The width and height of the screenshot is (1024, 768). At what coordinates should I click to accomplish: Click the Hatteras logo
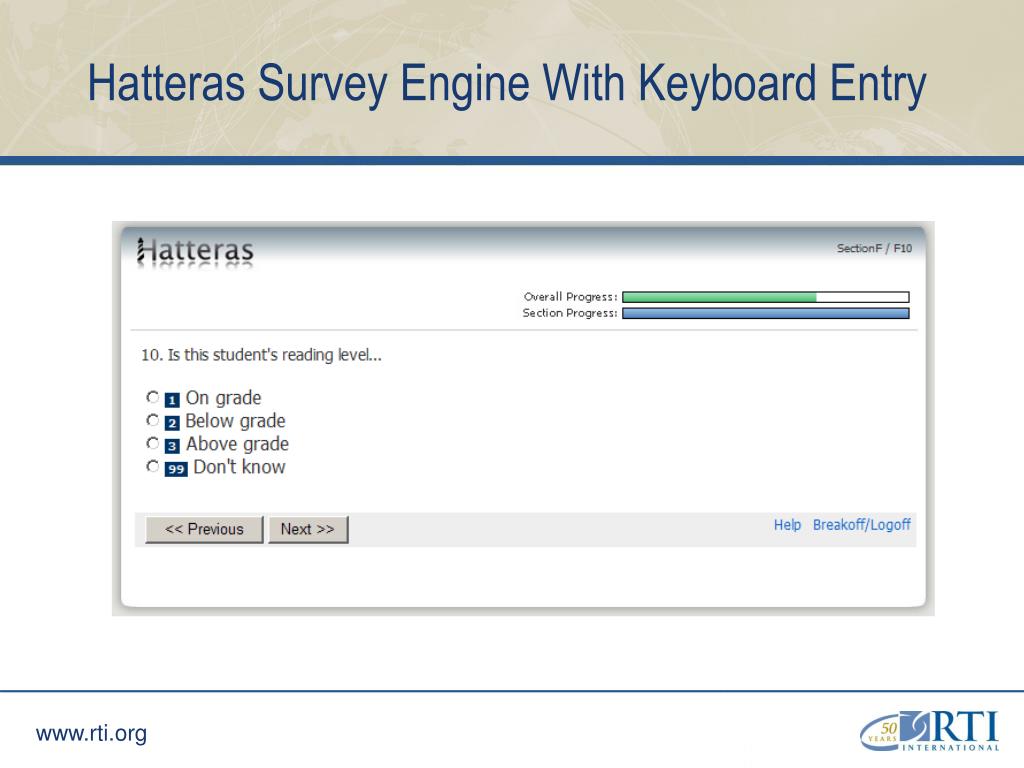point(195,251)
